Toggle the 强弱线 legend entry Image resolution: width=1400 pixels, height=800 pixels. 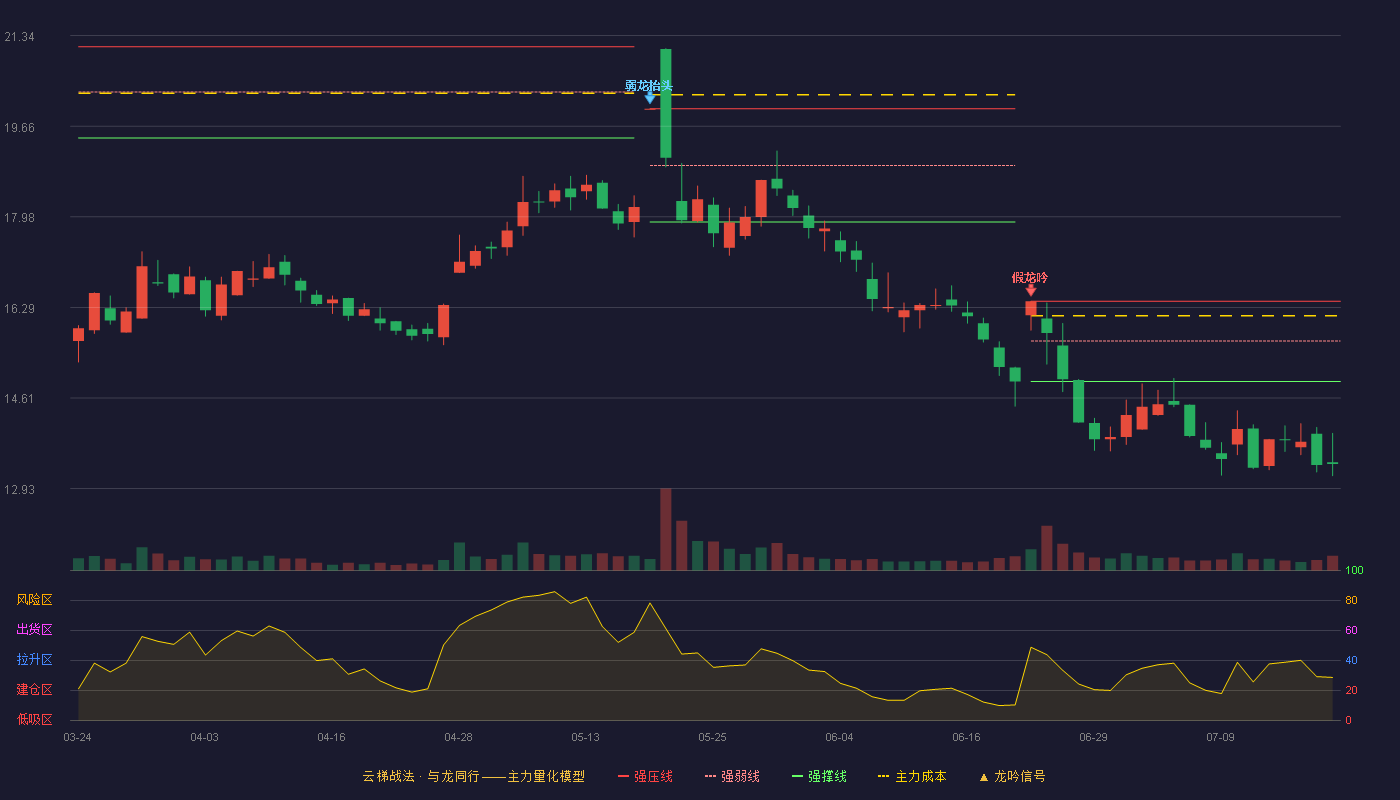(x=732, y=776)
